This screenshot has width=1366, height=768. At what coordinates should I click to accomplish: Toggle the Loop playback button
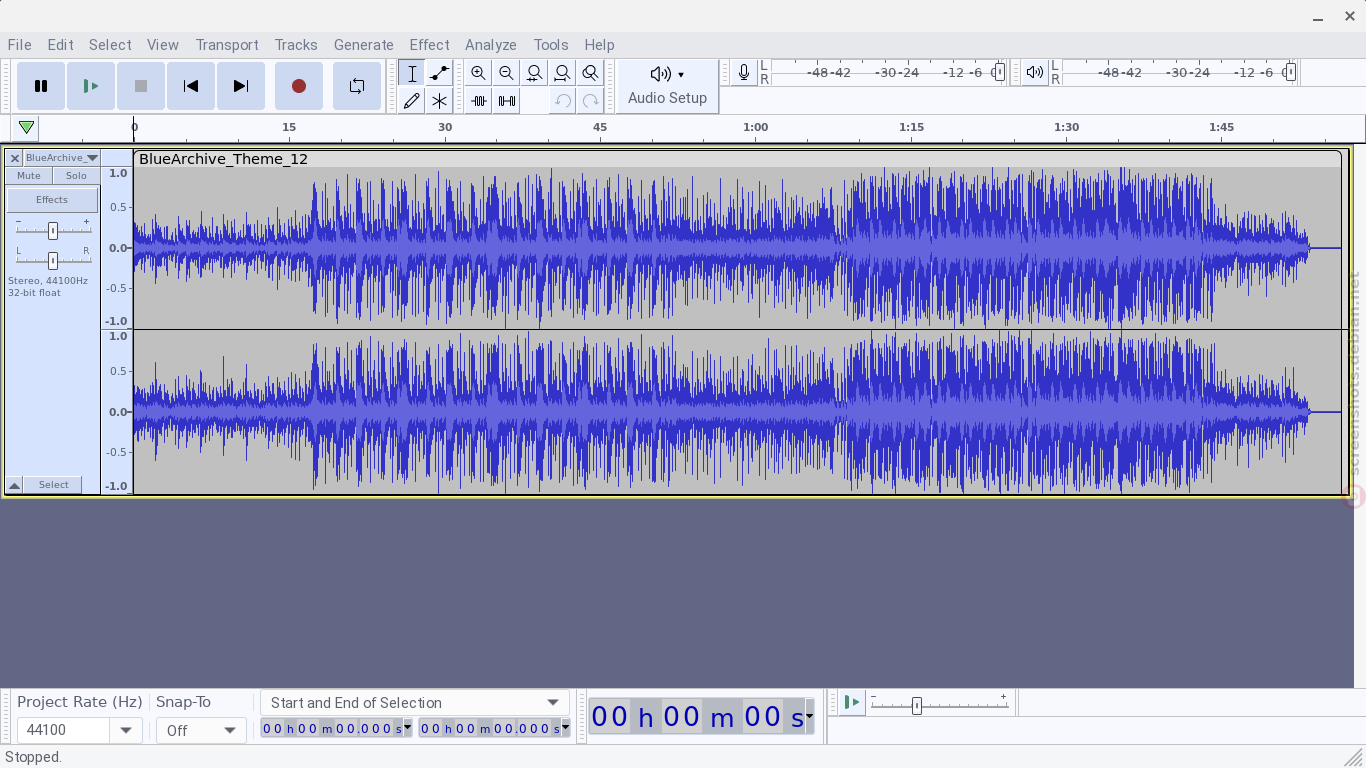click(357, 86)
